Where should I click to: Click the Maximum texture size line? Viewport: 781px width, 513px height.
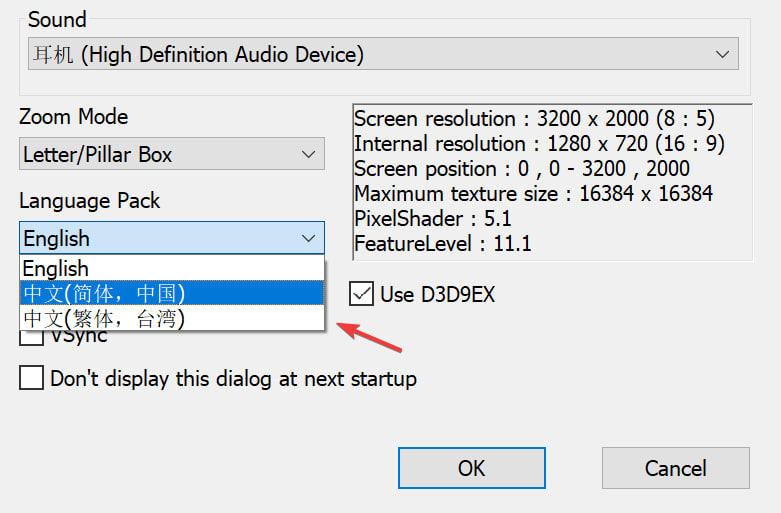point(533,194)
